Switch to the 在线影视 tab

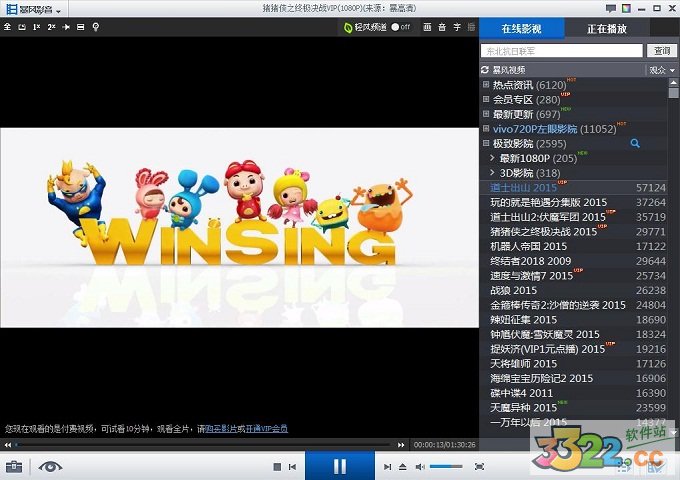pyautogui.click(x=522, y=29)
